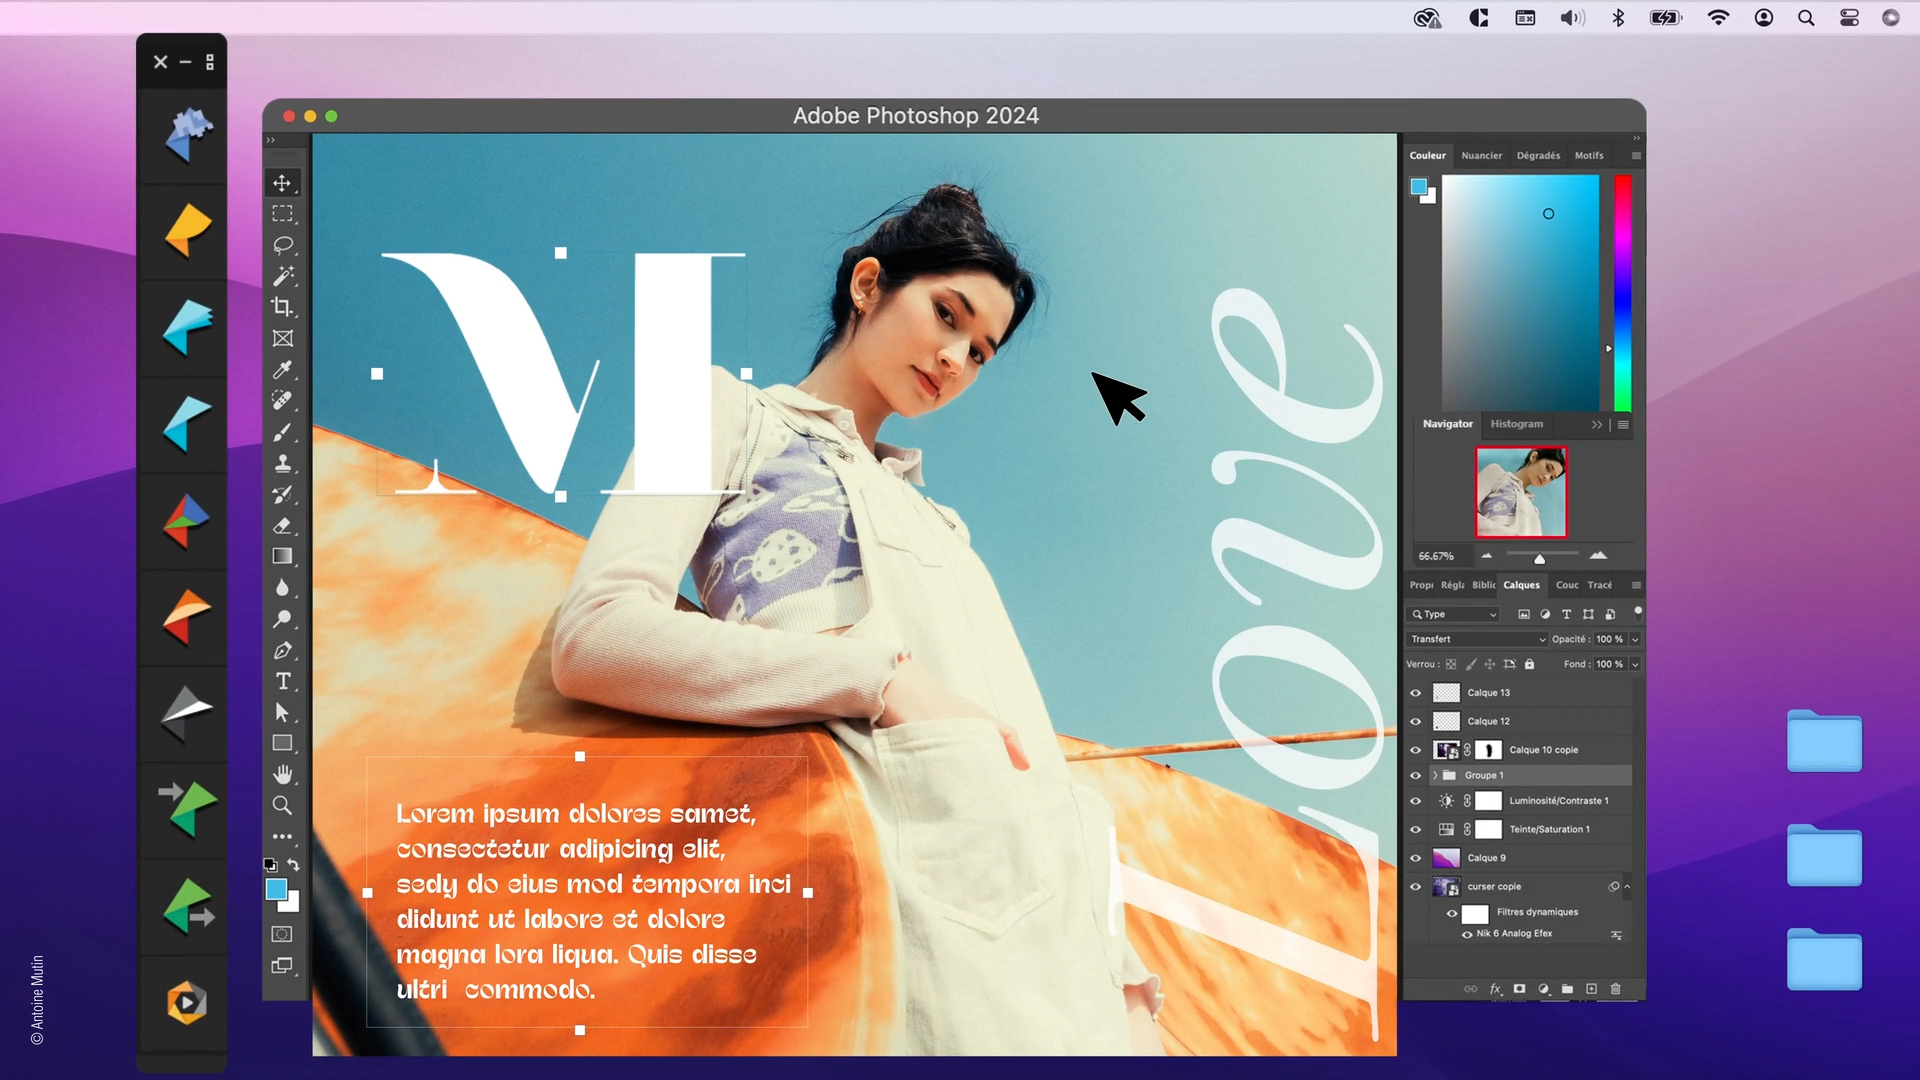Image resolution: width=1920 pixels, height=1080 pixels.
Task: Switch to the Histogram tab
Action: point(1516,424)
